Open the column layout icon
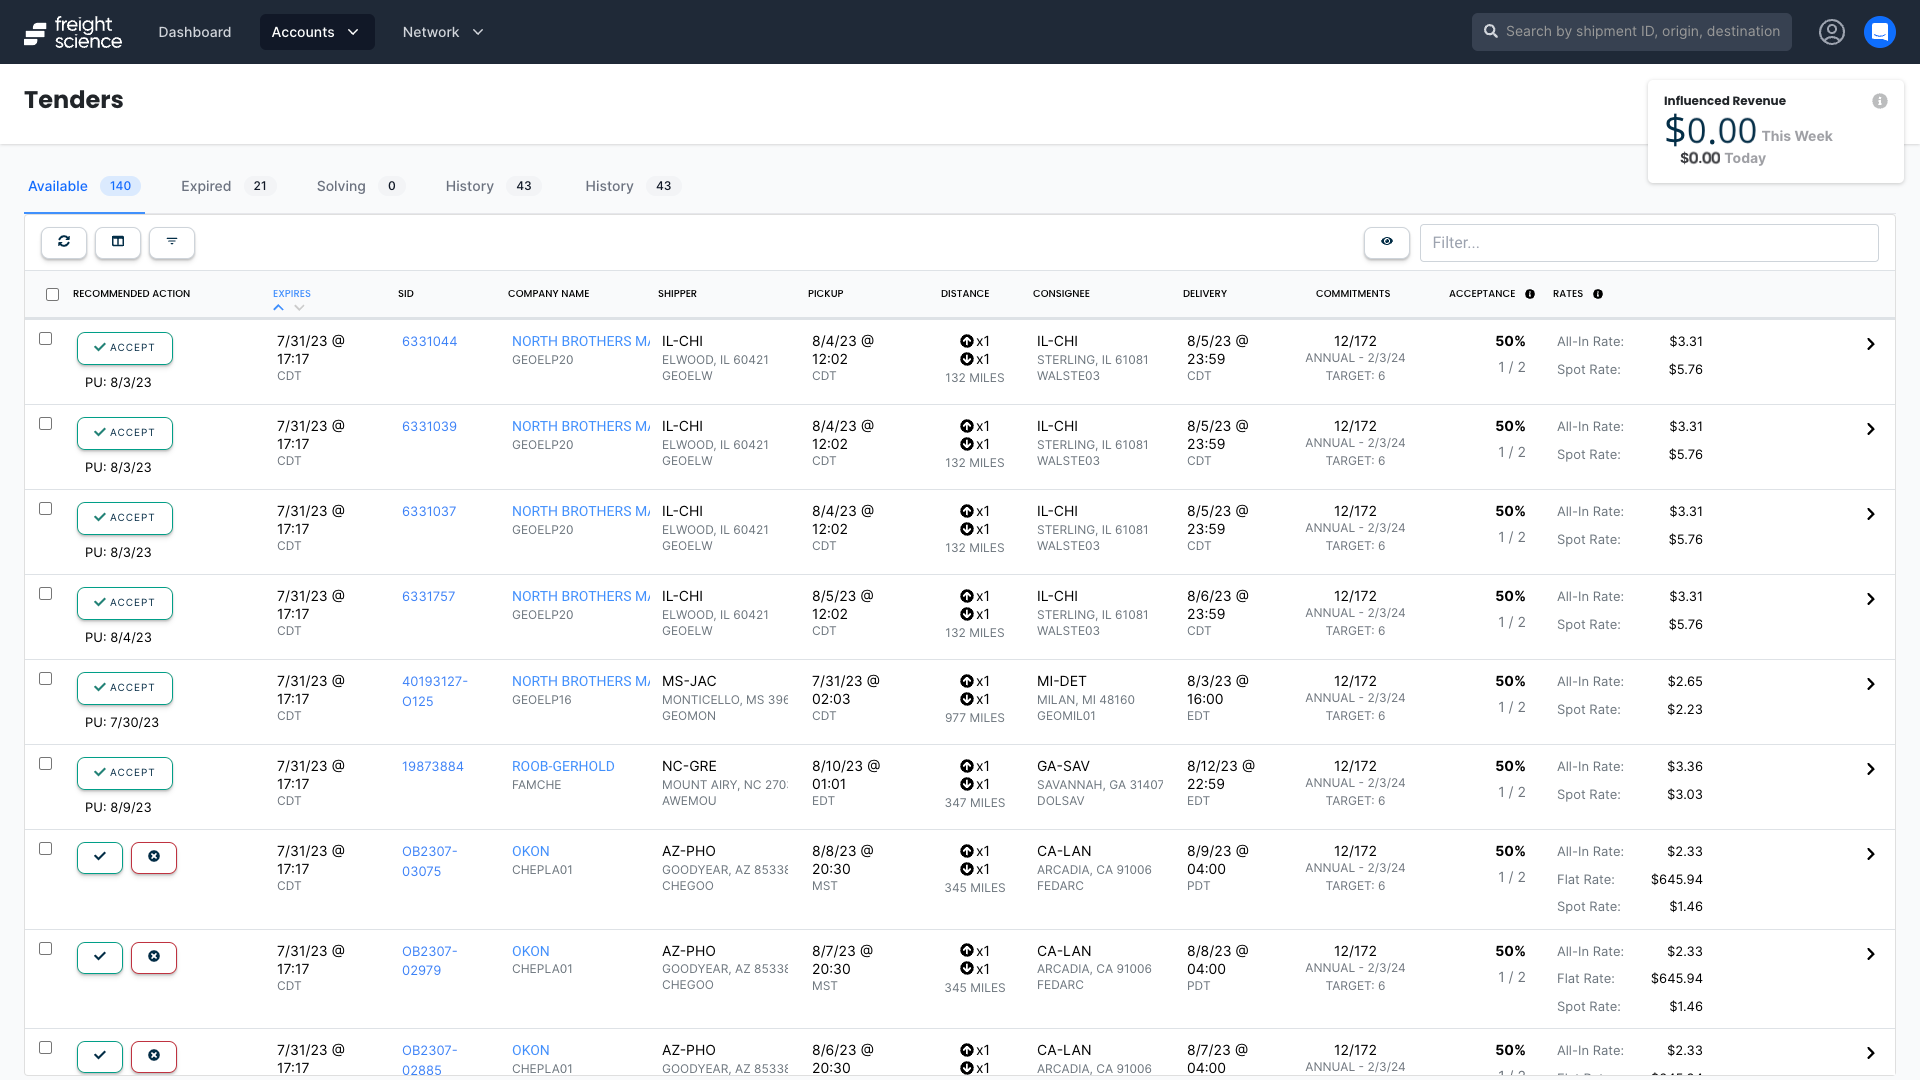Screen dimensions: 1920x1080 click(117, 243)
